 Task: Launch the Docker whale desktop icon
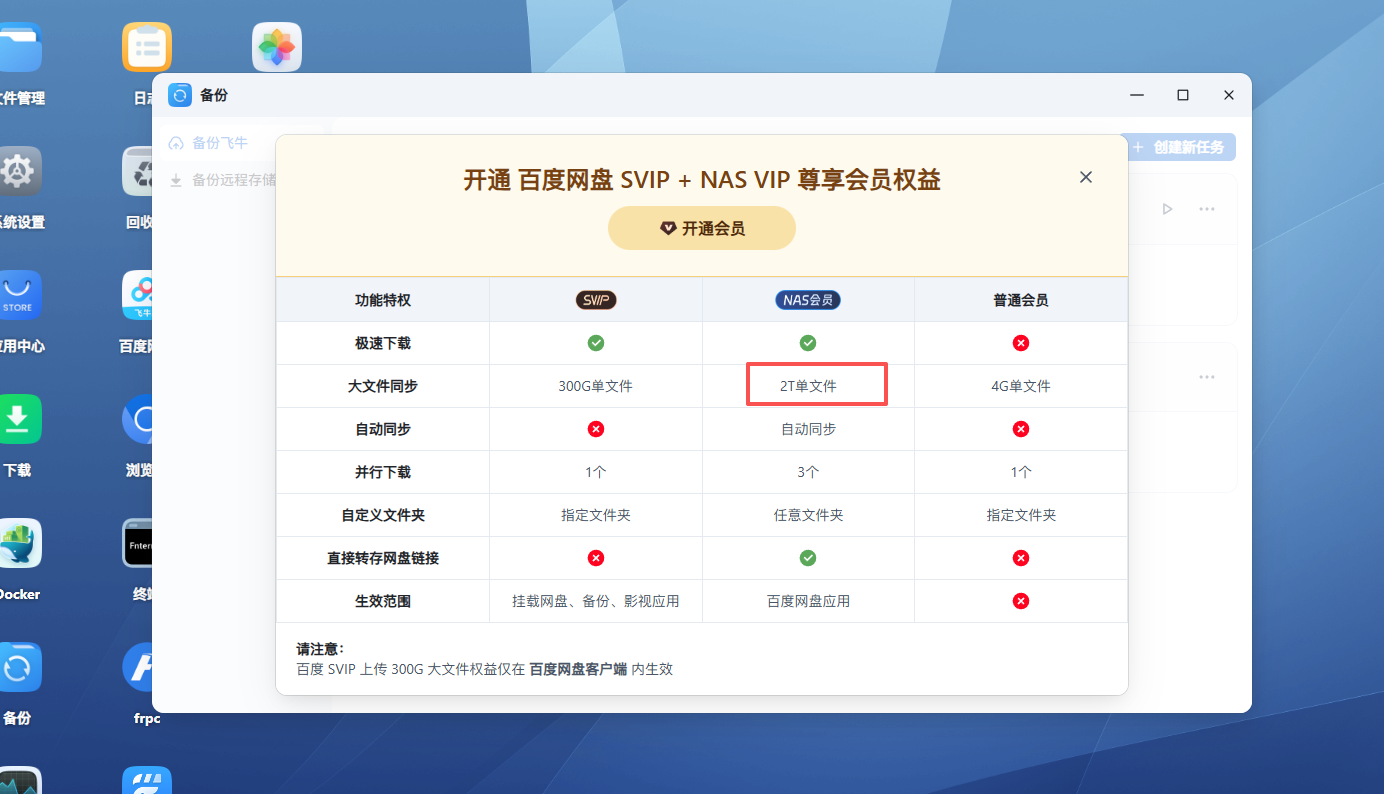coord(19,543)
